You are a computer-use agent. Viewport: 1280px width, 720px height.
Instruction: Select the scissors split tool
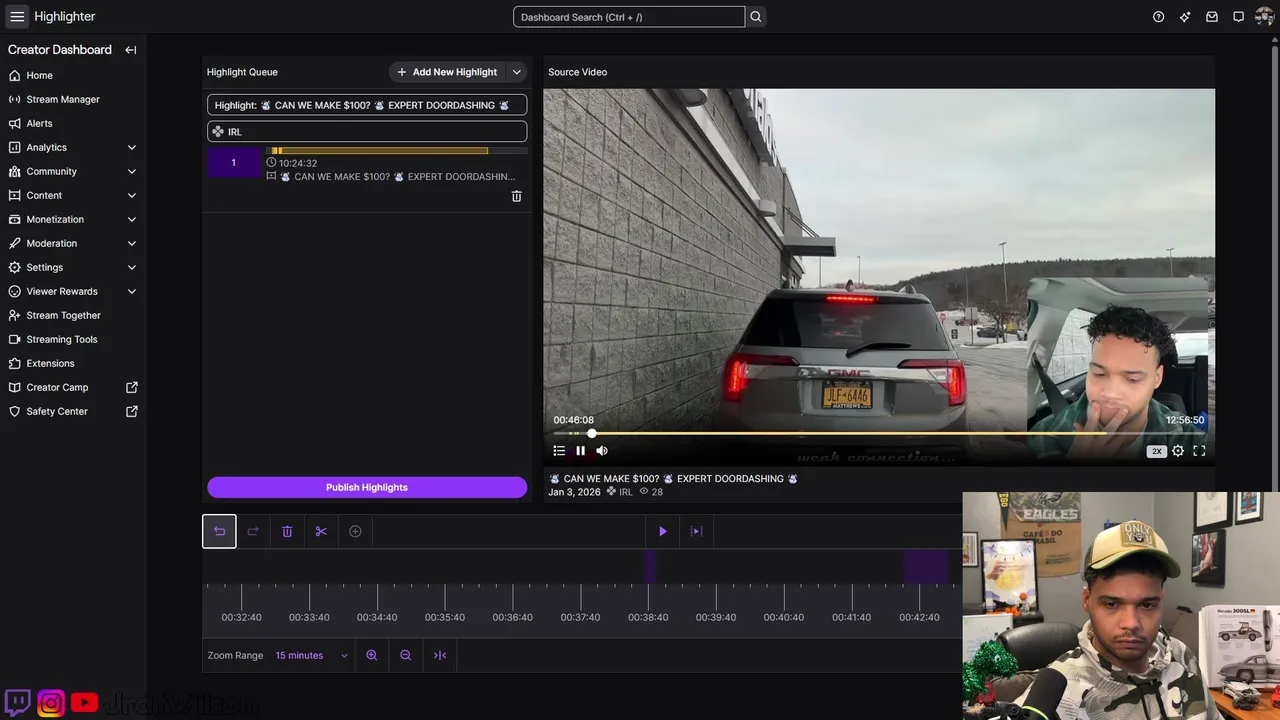tap(321, 531)
